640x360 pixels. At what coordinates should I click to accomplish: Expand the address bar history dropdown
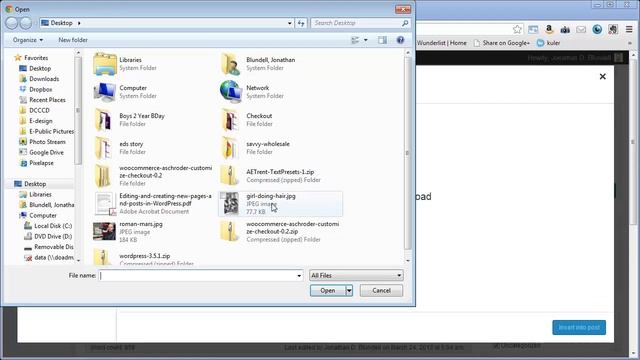tap(290, 23)
